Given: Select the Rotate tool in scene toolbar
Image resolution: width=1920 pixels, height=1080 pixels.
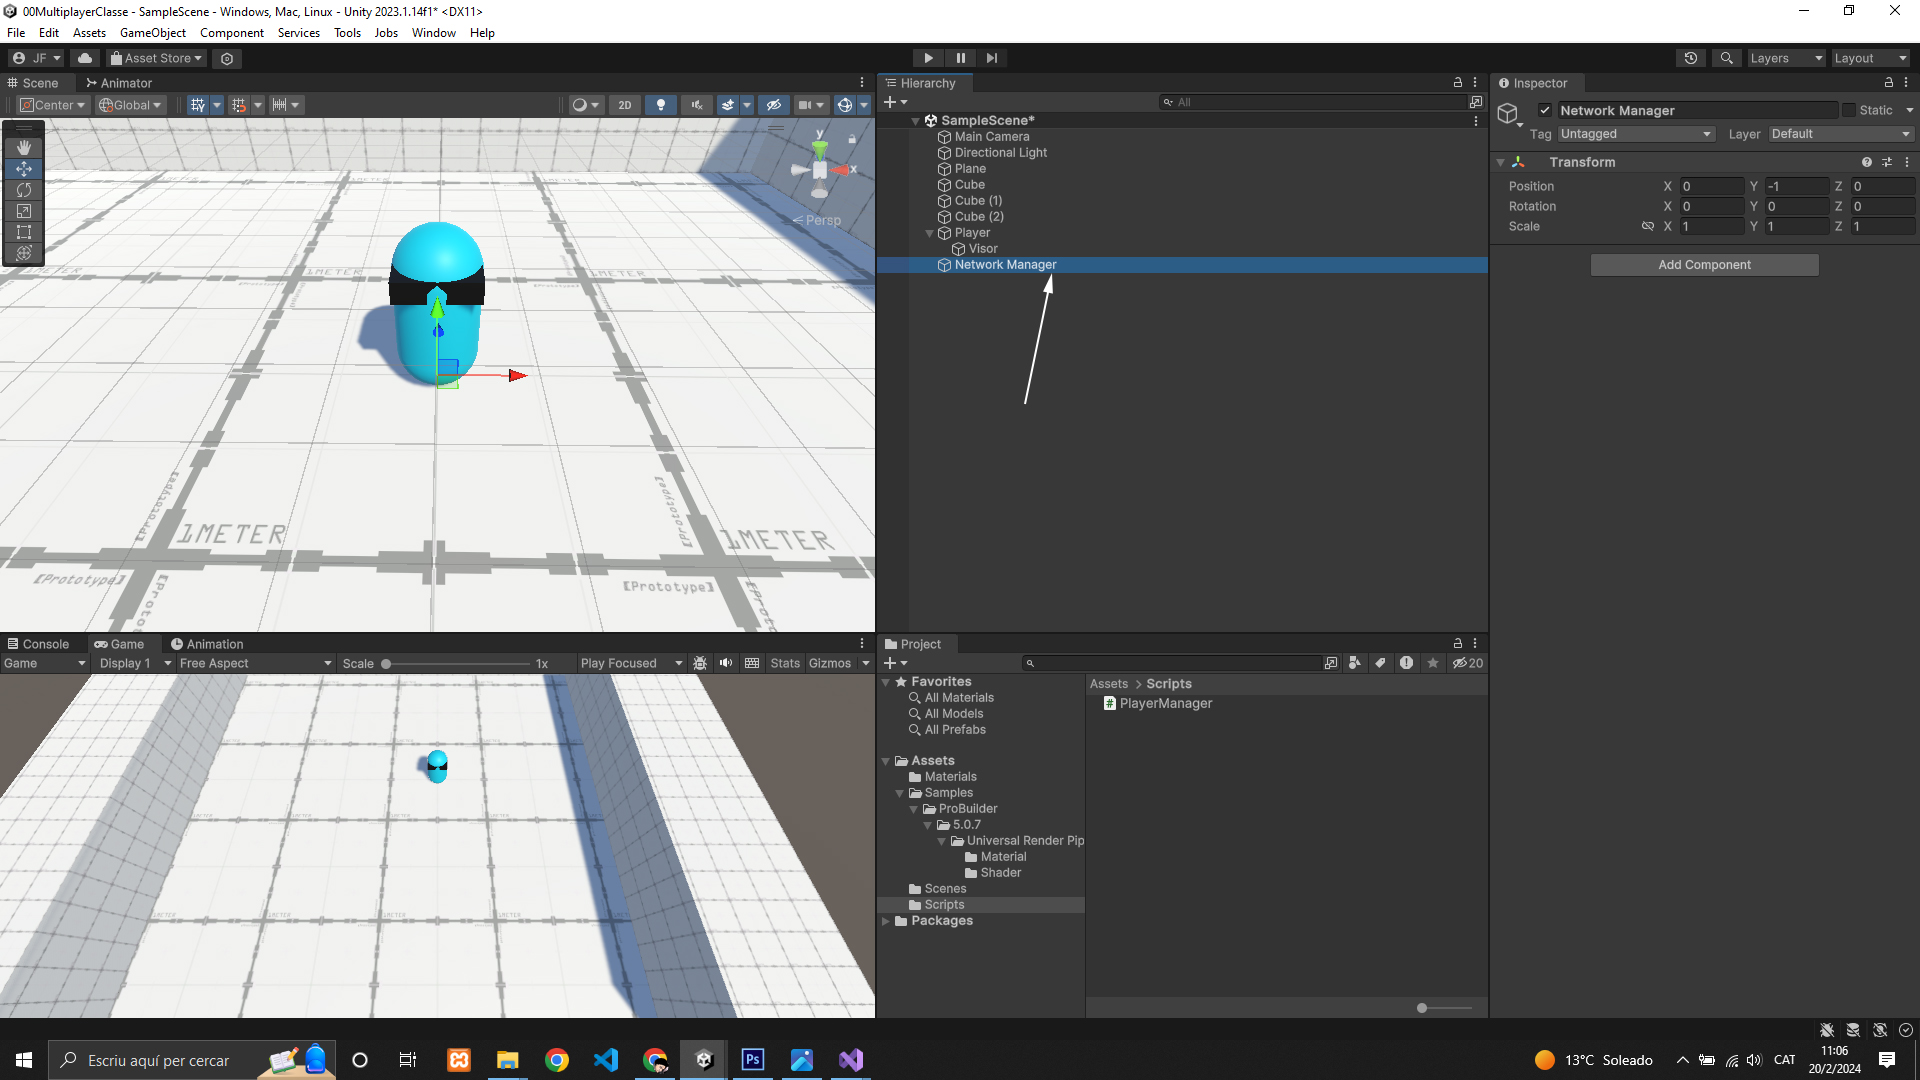Looking at the screenshot, I should click(x=24, y=190).
